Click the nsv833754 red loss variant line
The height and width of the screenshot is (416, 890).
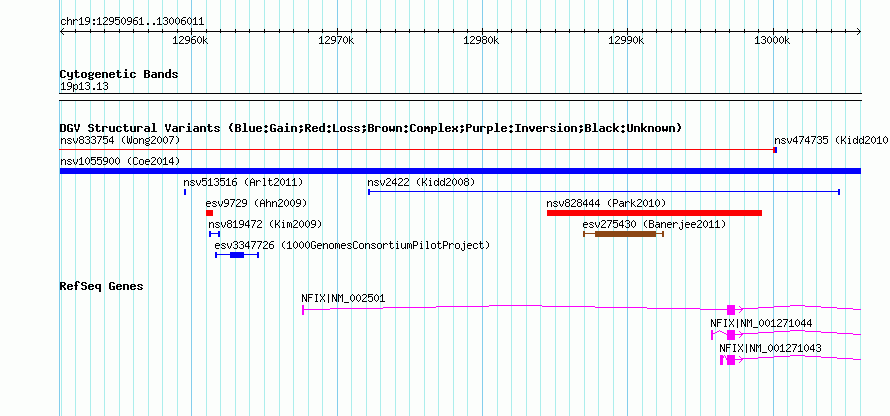pyautogui.click(x=417, y=150)
